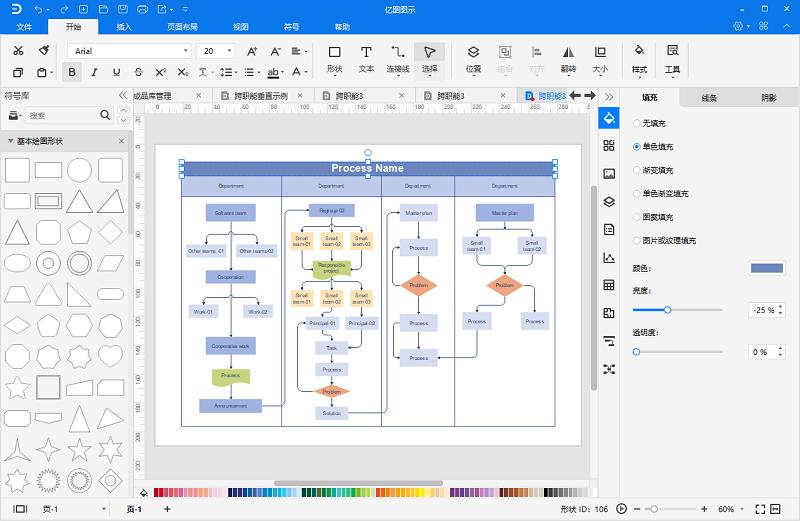800x521 pixels.
Task: Click the 样式 (Style) button
Action: [640, 58]
